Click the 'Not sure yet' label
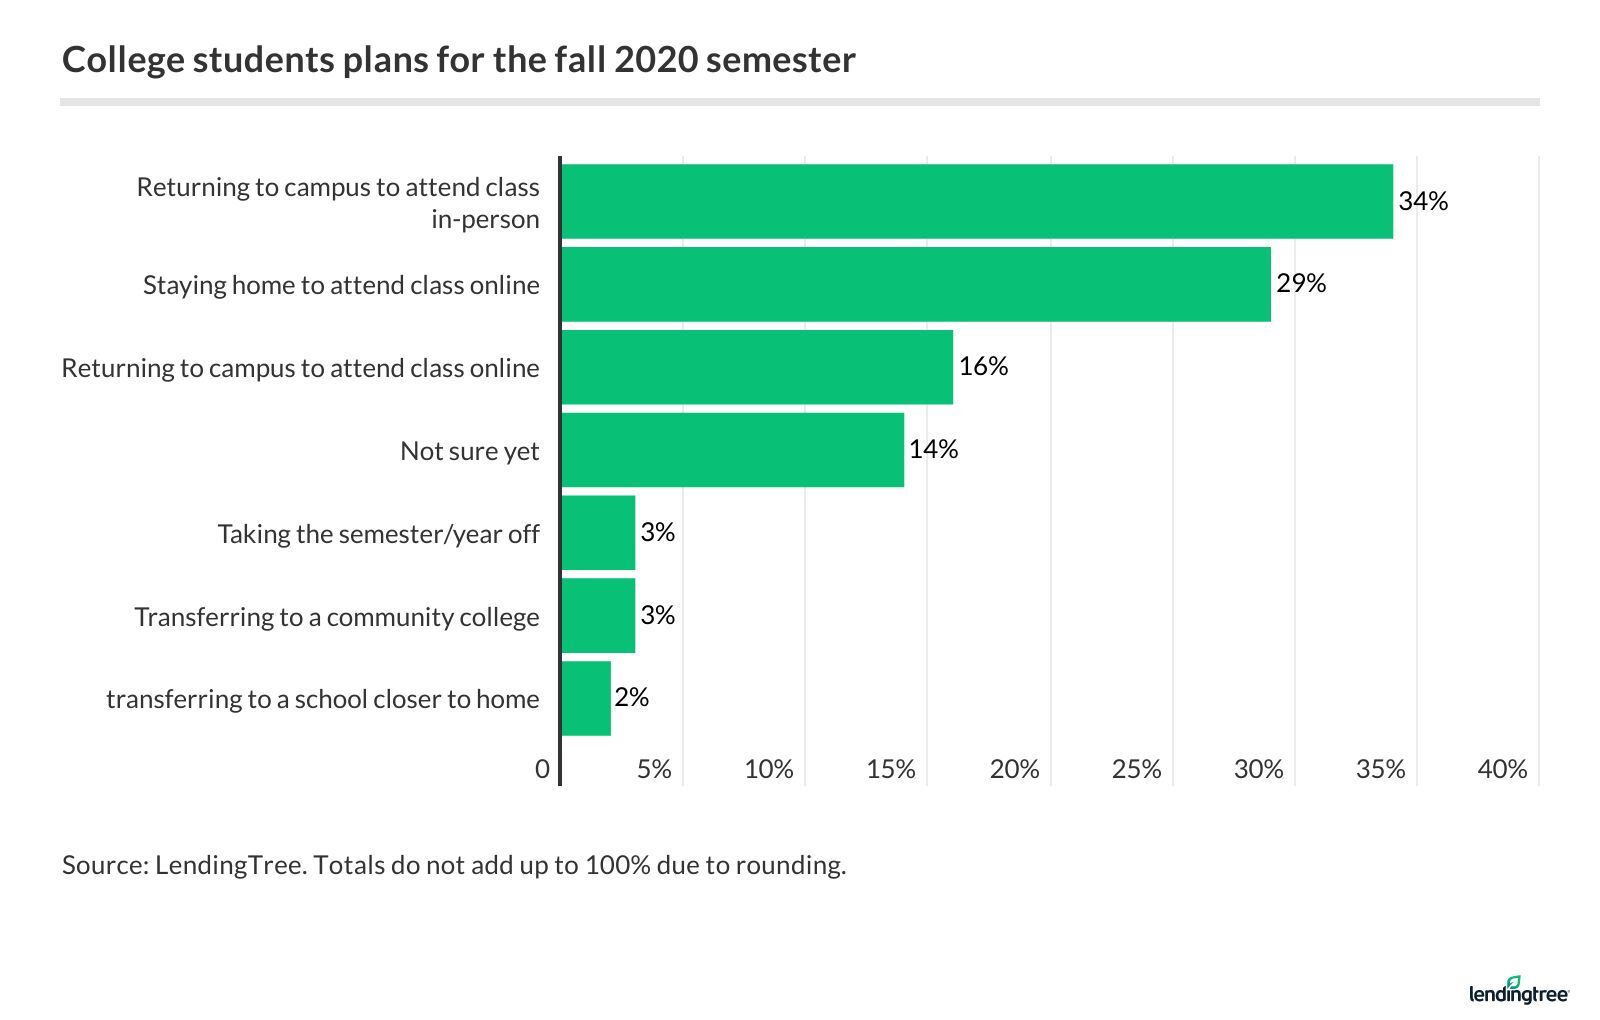1600x1020 pixels. pos(469,451)
